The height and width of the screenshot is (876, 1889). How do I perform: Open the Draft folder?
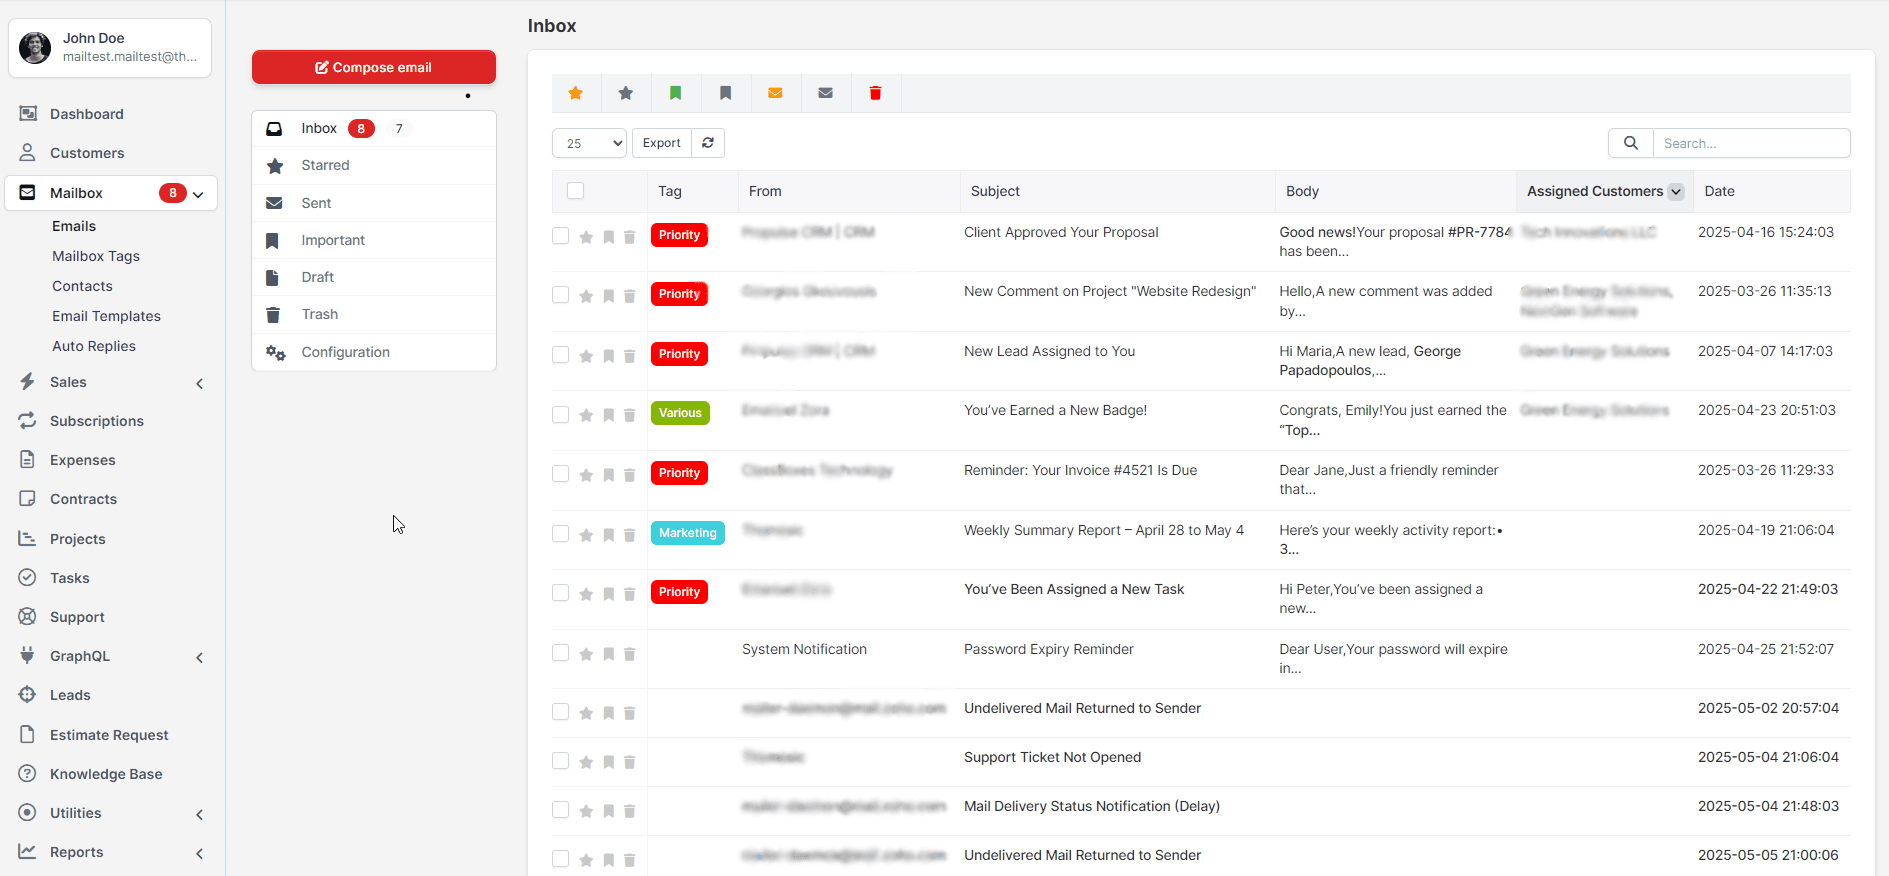(373, 277)
